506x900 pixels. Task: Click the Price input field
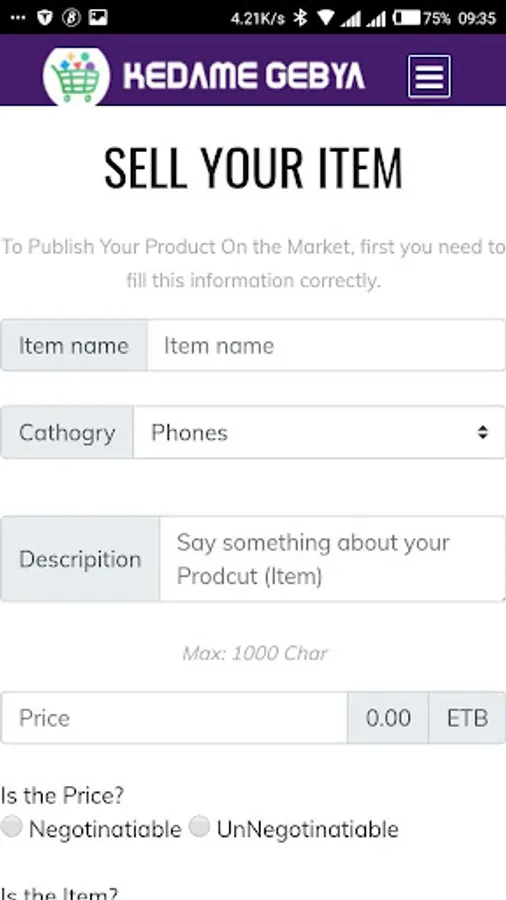coord(174,717)
